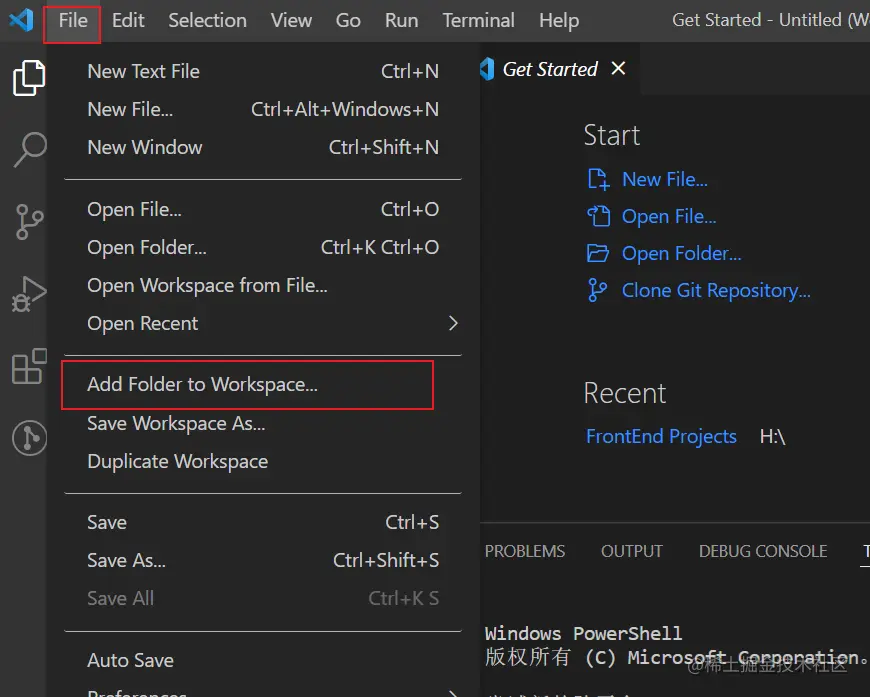Switch to the OUTPUT panel tab

click(631, 551)
